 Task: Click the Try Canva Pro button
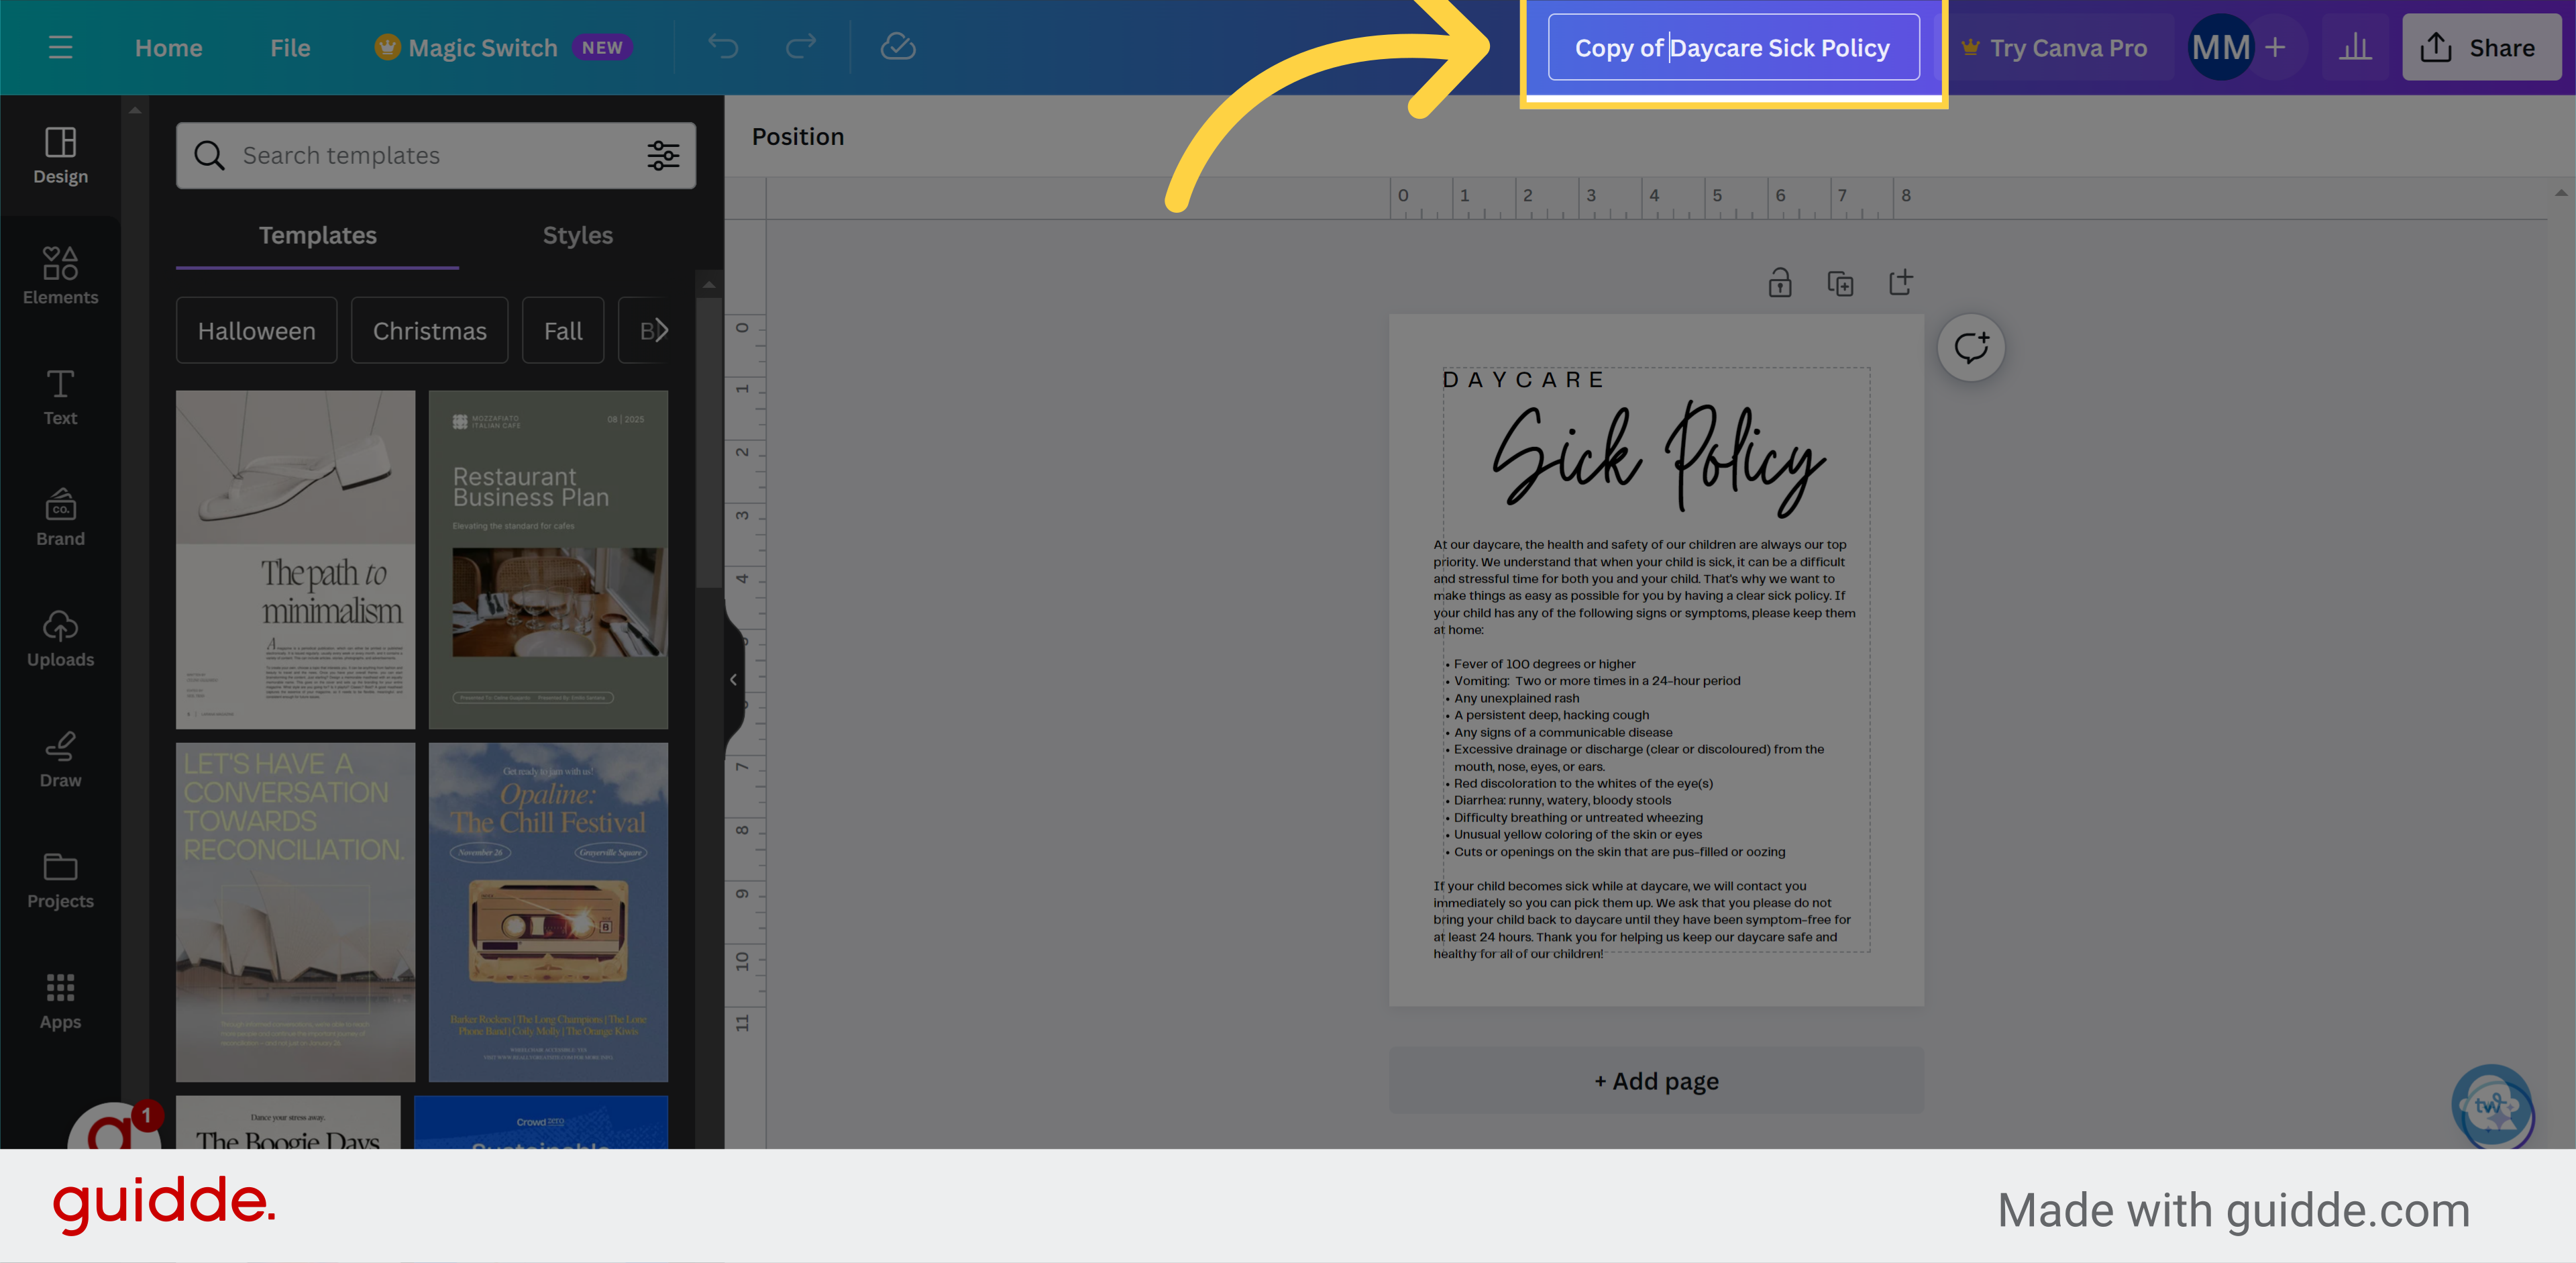coord(2056,47)
